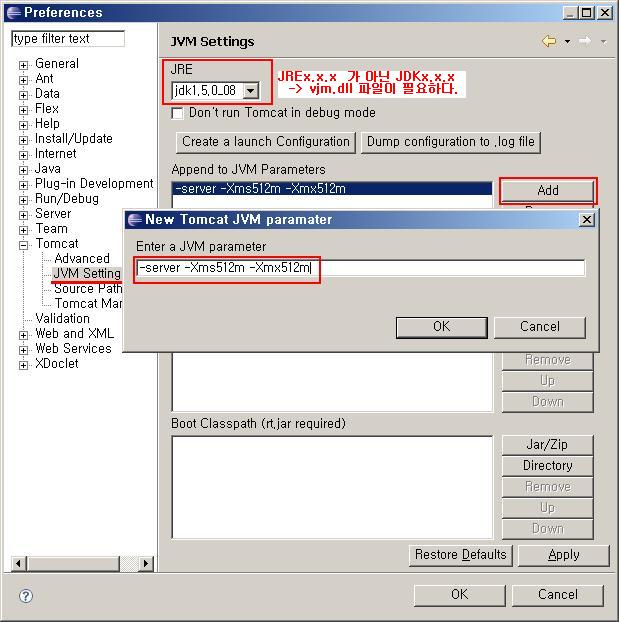Click Add for JVM Parameters
The width and height of the screenshot is (619, 622).
tap(548, 191)
